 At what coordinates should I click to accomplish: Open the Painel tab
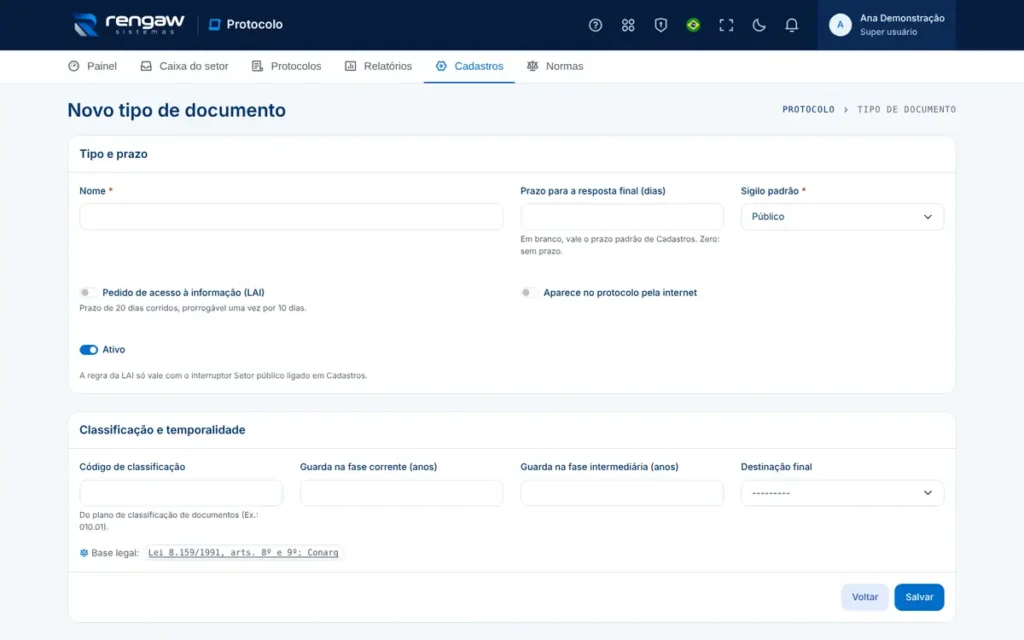92,66
